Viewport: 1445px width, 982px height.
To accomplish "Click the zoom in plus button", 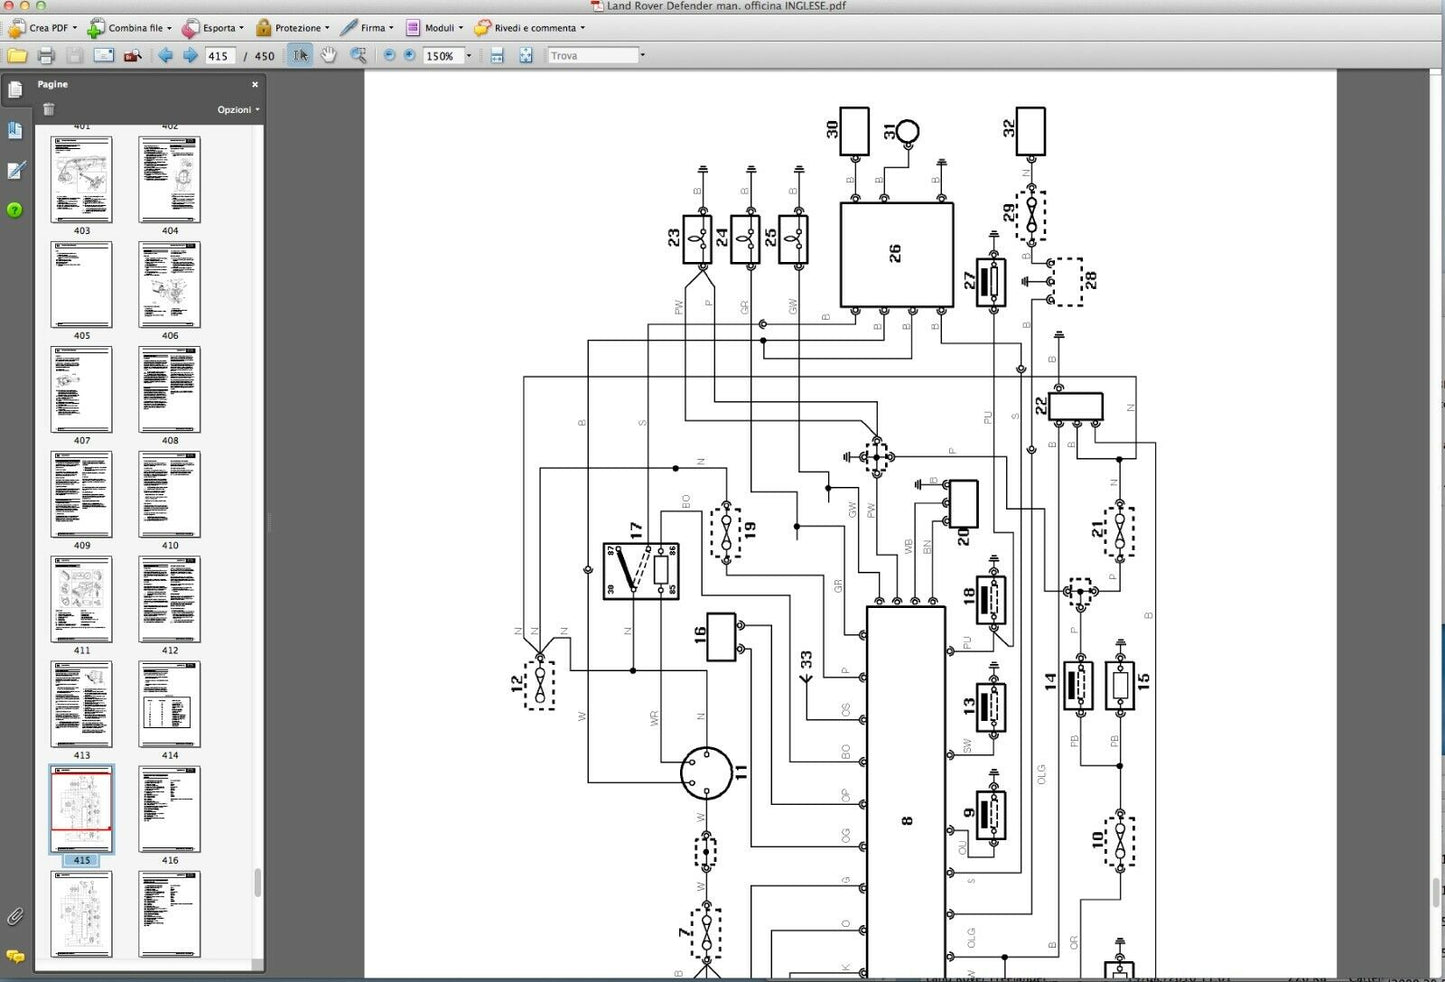I will coord(409,56).
